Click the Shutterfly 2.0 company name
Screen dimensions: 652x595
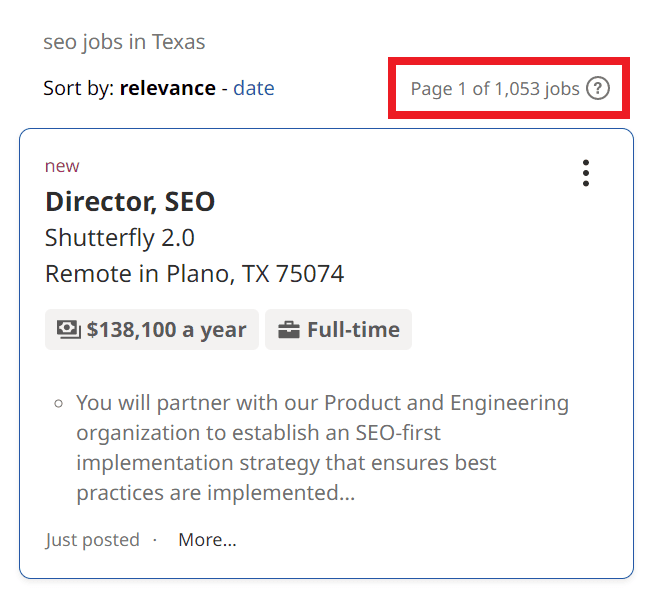[x=119, y=238]
